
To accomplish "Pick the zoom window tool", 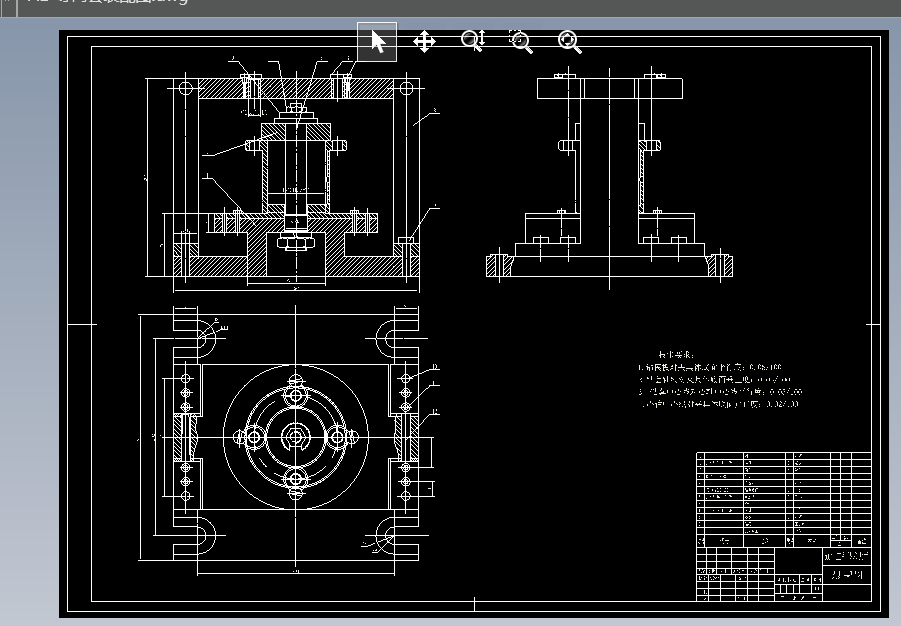I will (x=521, y=41).
